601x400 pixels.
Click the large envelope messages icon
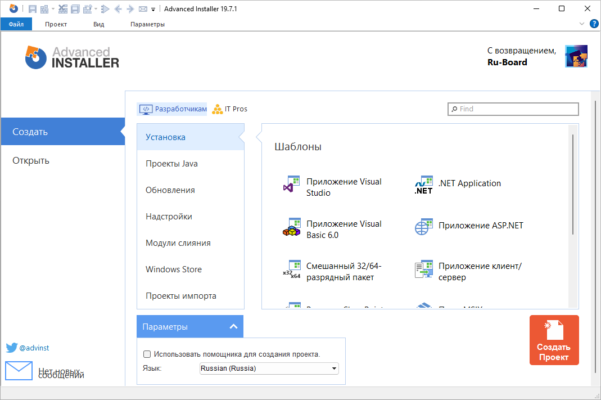click(x=19, y=370)
